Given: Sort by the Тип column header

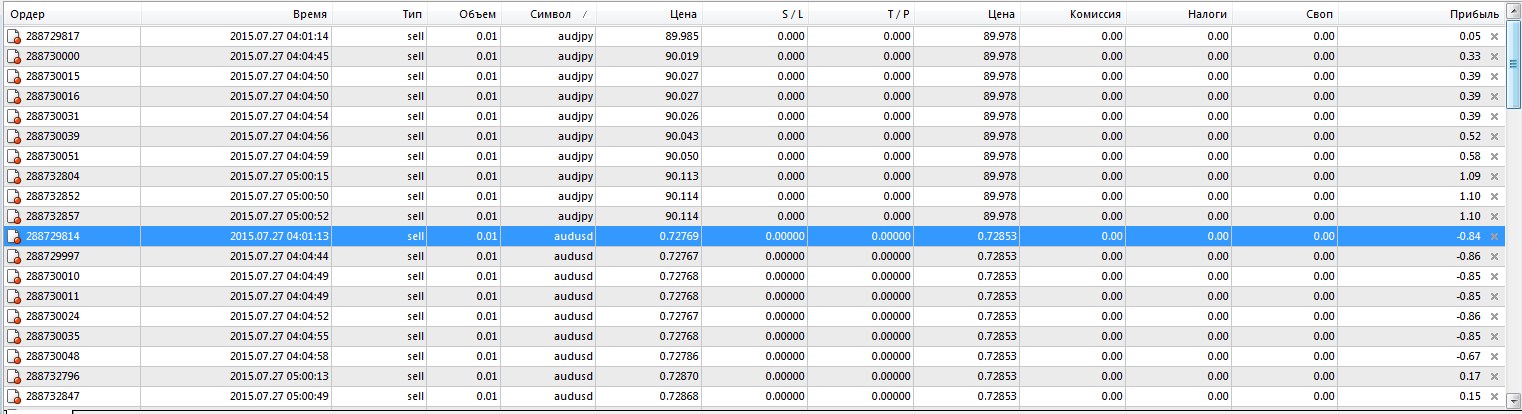Looking at the screenshot, I should point(380,15).
